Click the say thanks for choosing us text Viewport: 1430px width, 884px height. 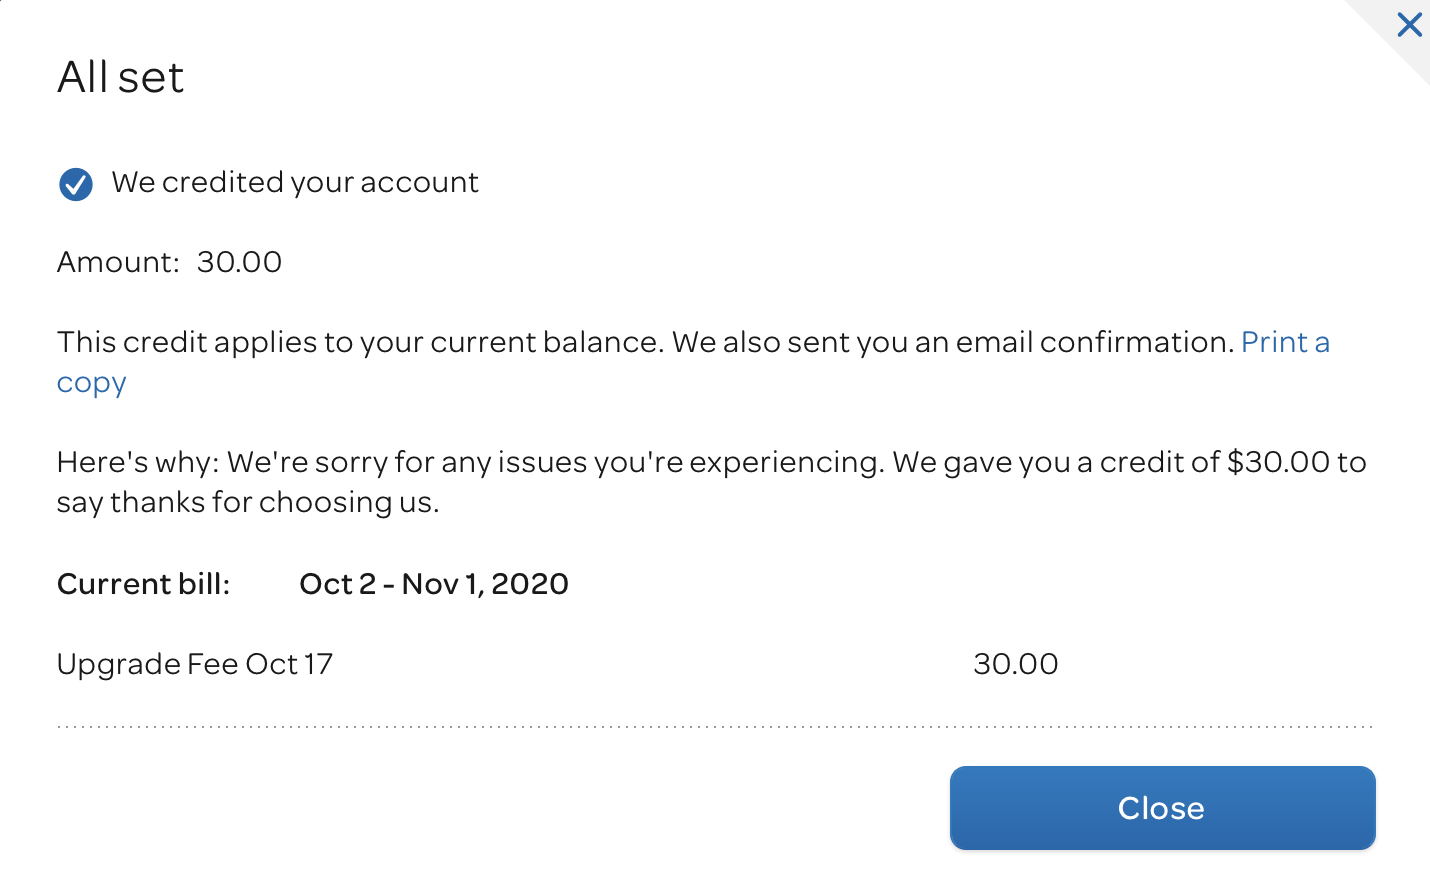click(x=248, y=502)
